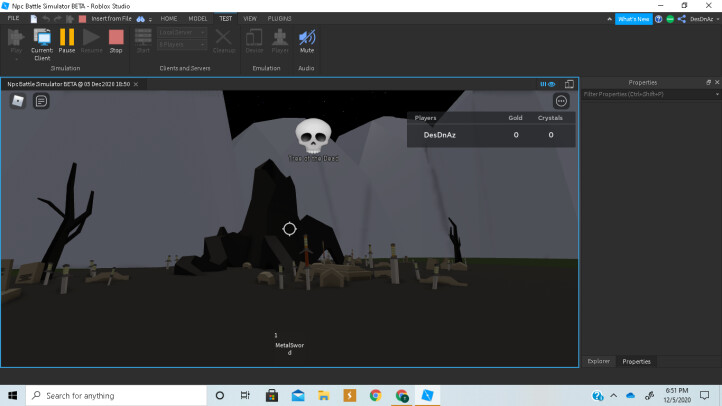Click the Share icon in title ribbon
This screenshot has width=722, height=406.
click(x=682, y=19)
